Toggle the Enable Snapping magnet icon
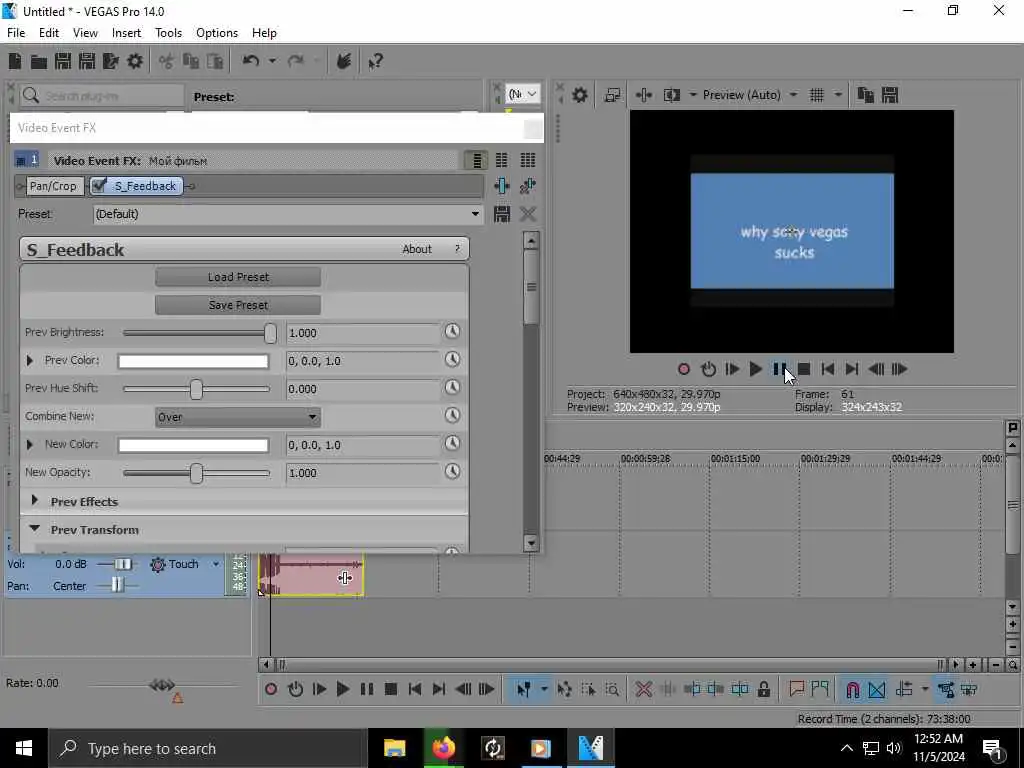 pos(852,690)
